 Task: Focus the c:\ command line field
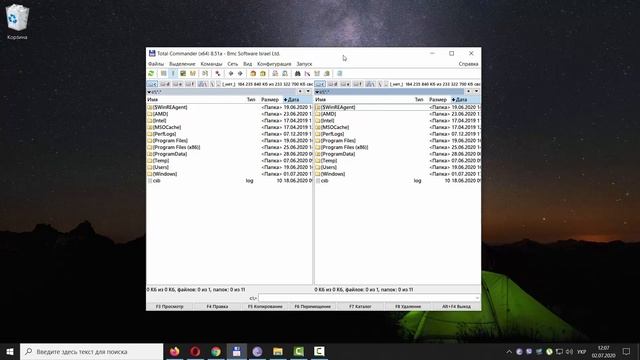pyautogui.click(x=369, y=298)
